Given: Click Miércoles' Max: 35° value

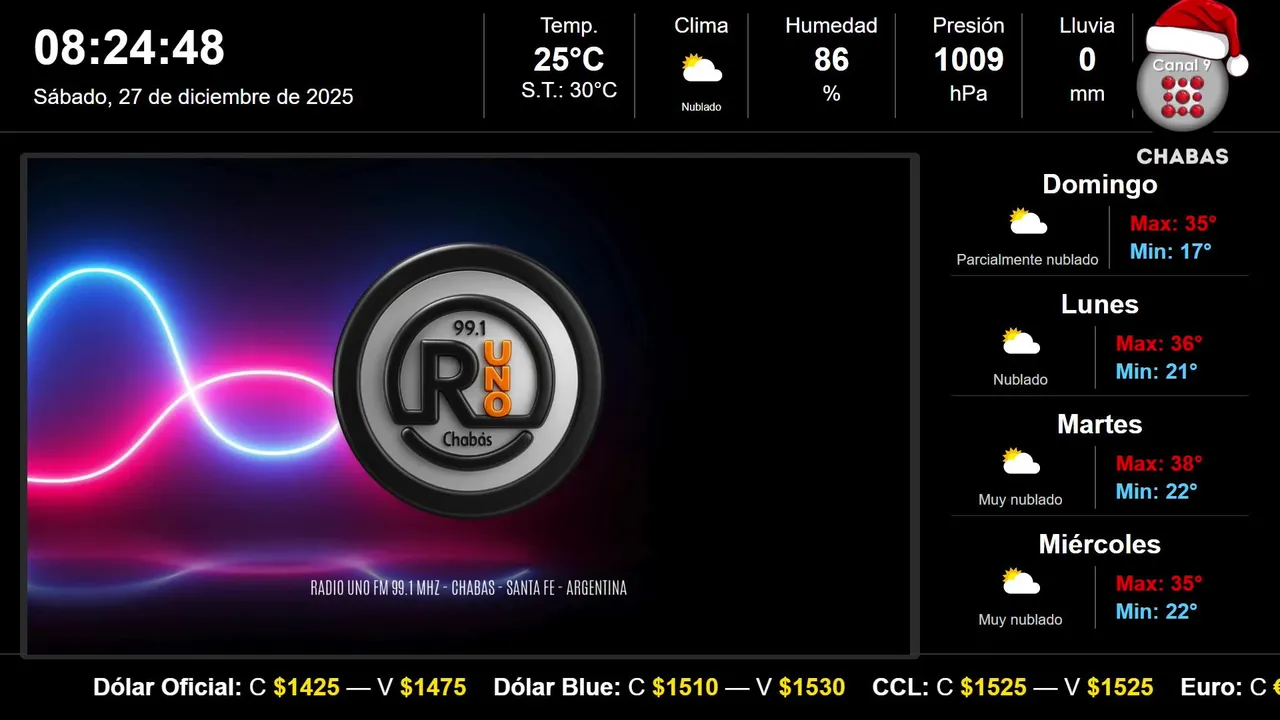Looking at the screenshot, I should [x=1159, y=583].
